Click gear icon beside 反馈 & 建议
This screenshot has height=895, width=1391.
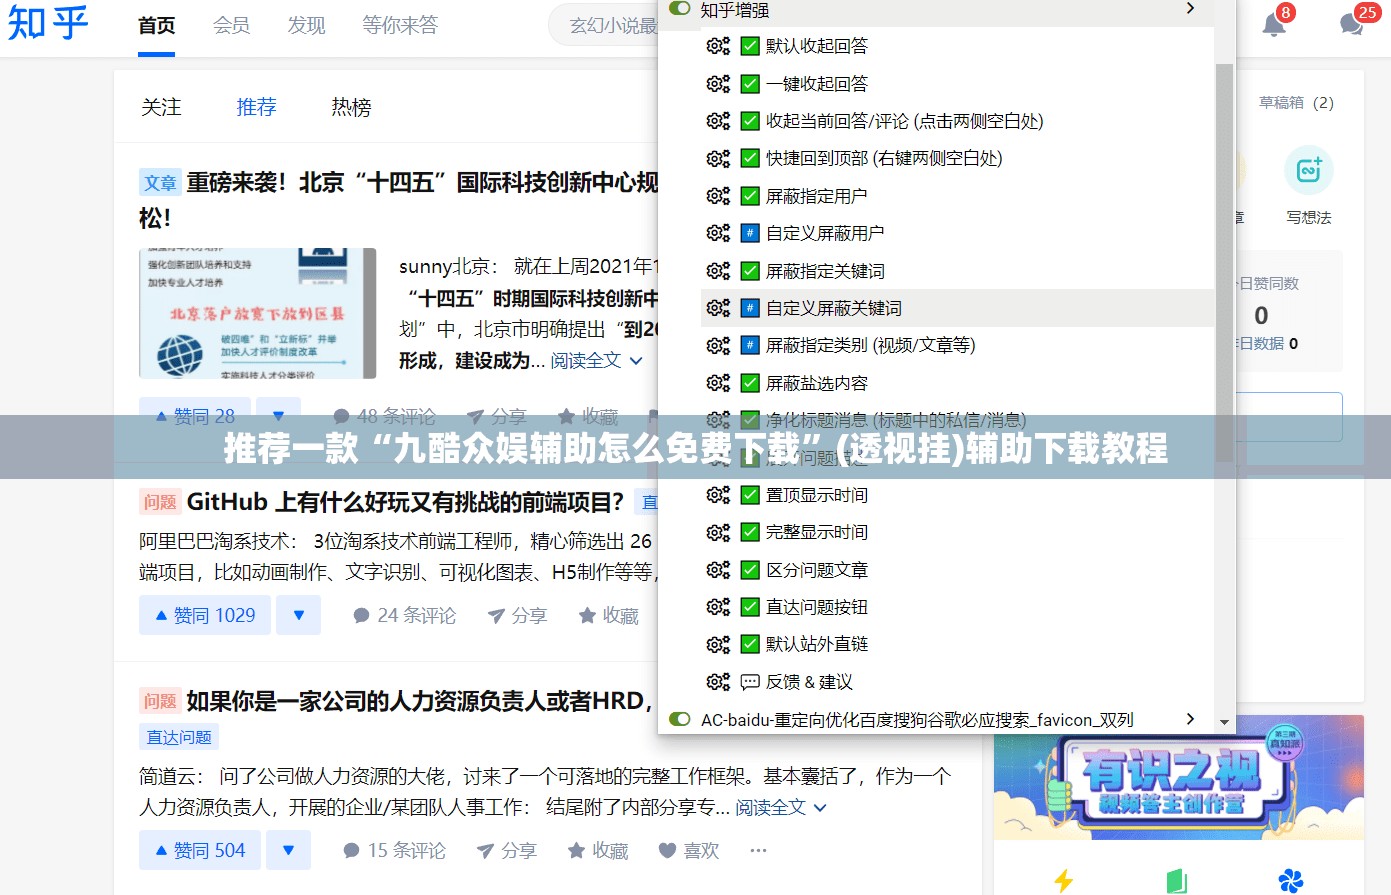[718, 682]
